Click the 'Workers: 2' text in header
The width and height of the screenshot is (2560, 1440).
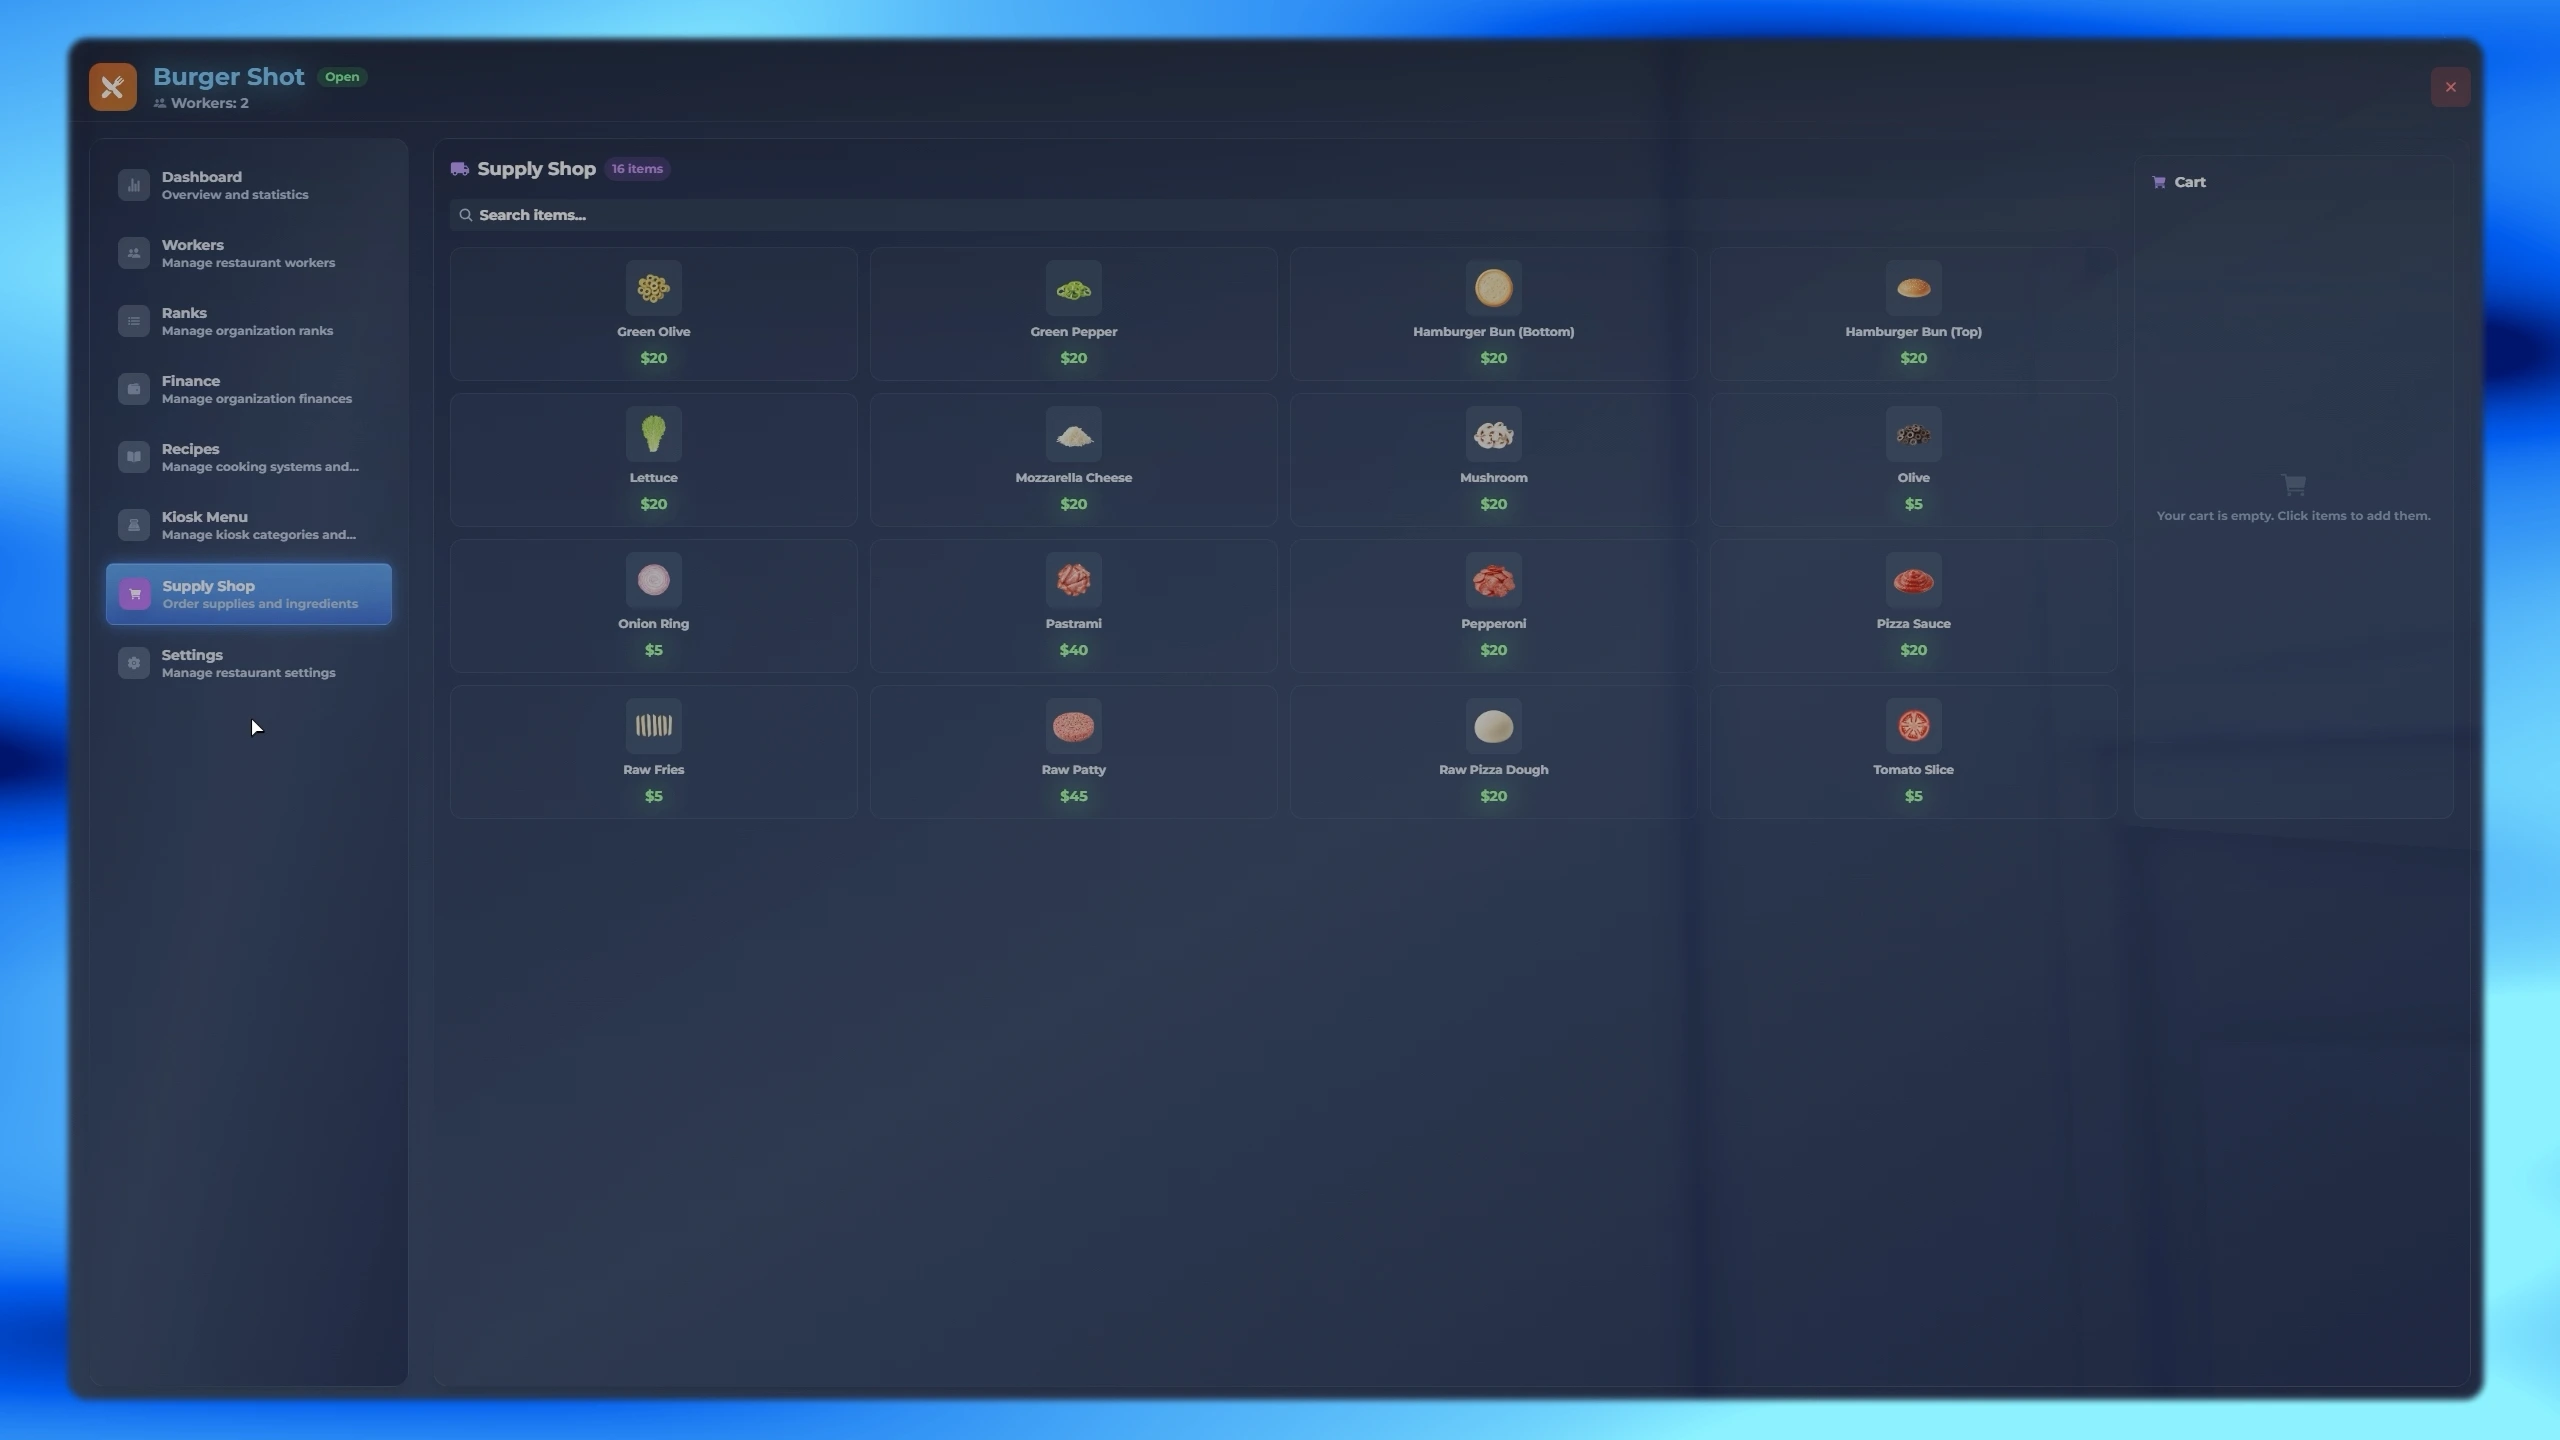209,103
